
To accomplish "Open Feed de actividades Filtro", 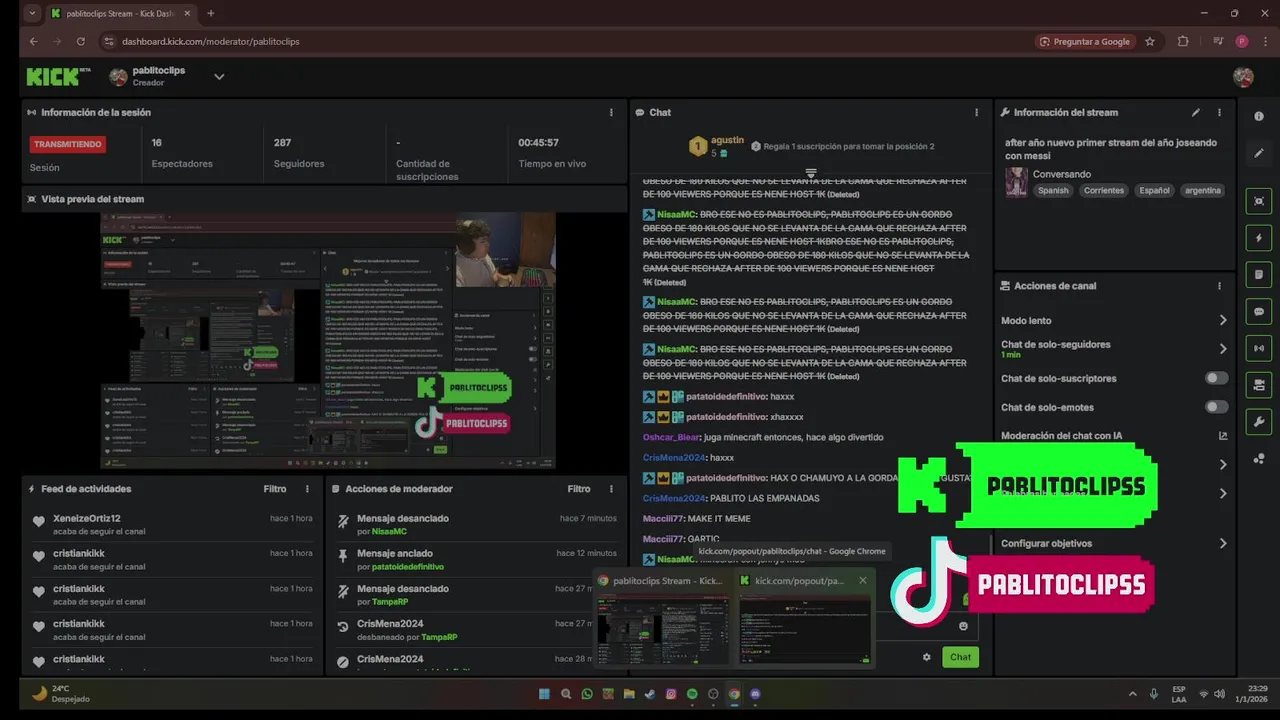I will pos(275,489).
